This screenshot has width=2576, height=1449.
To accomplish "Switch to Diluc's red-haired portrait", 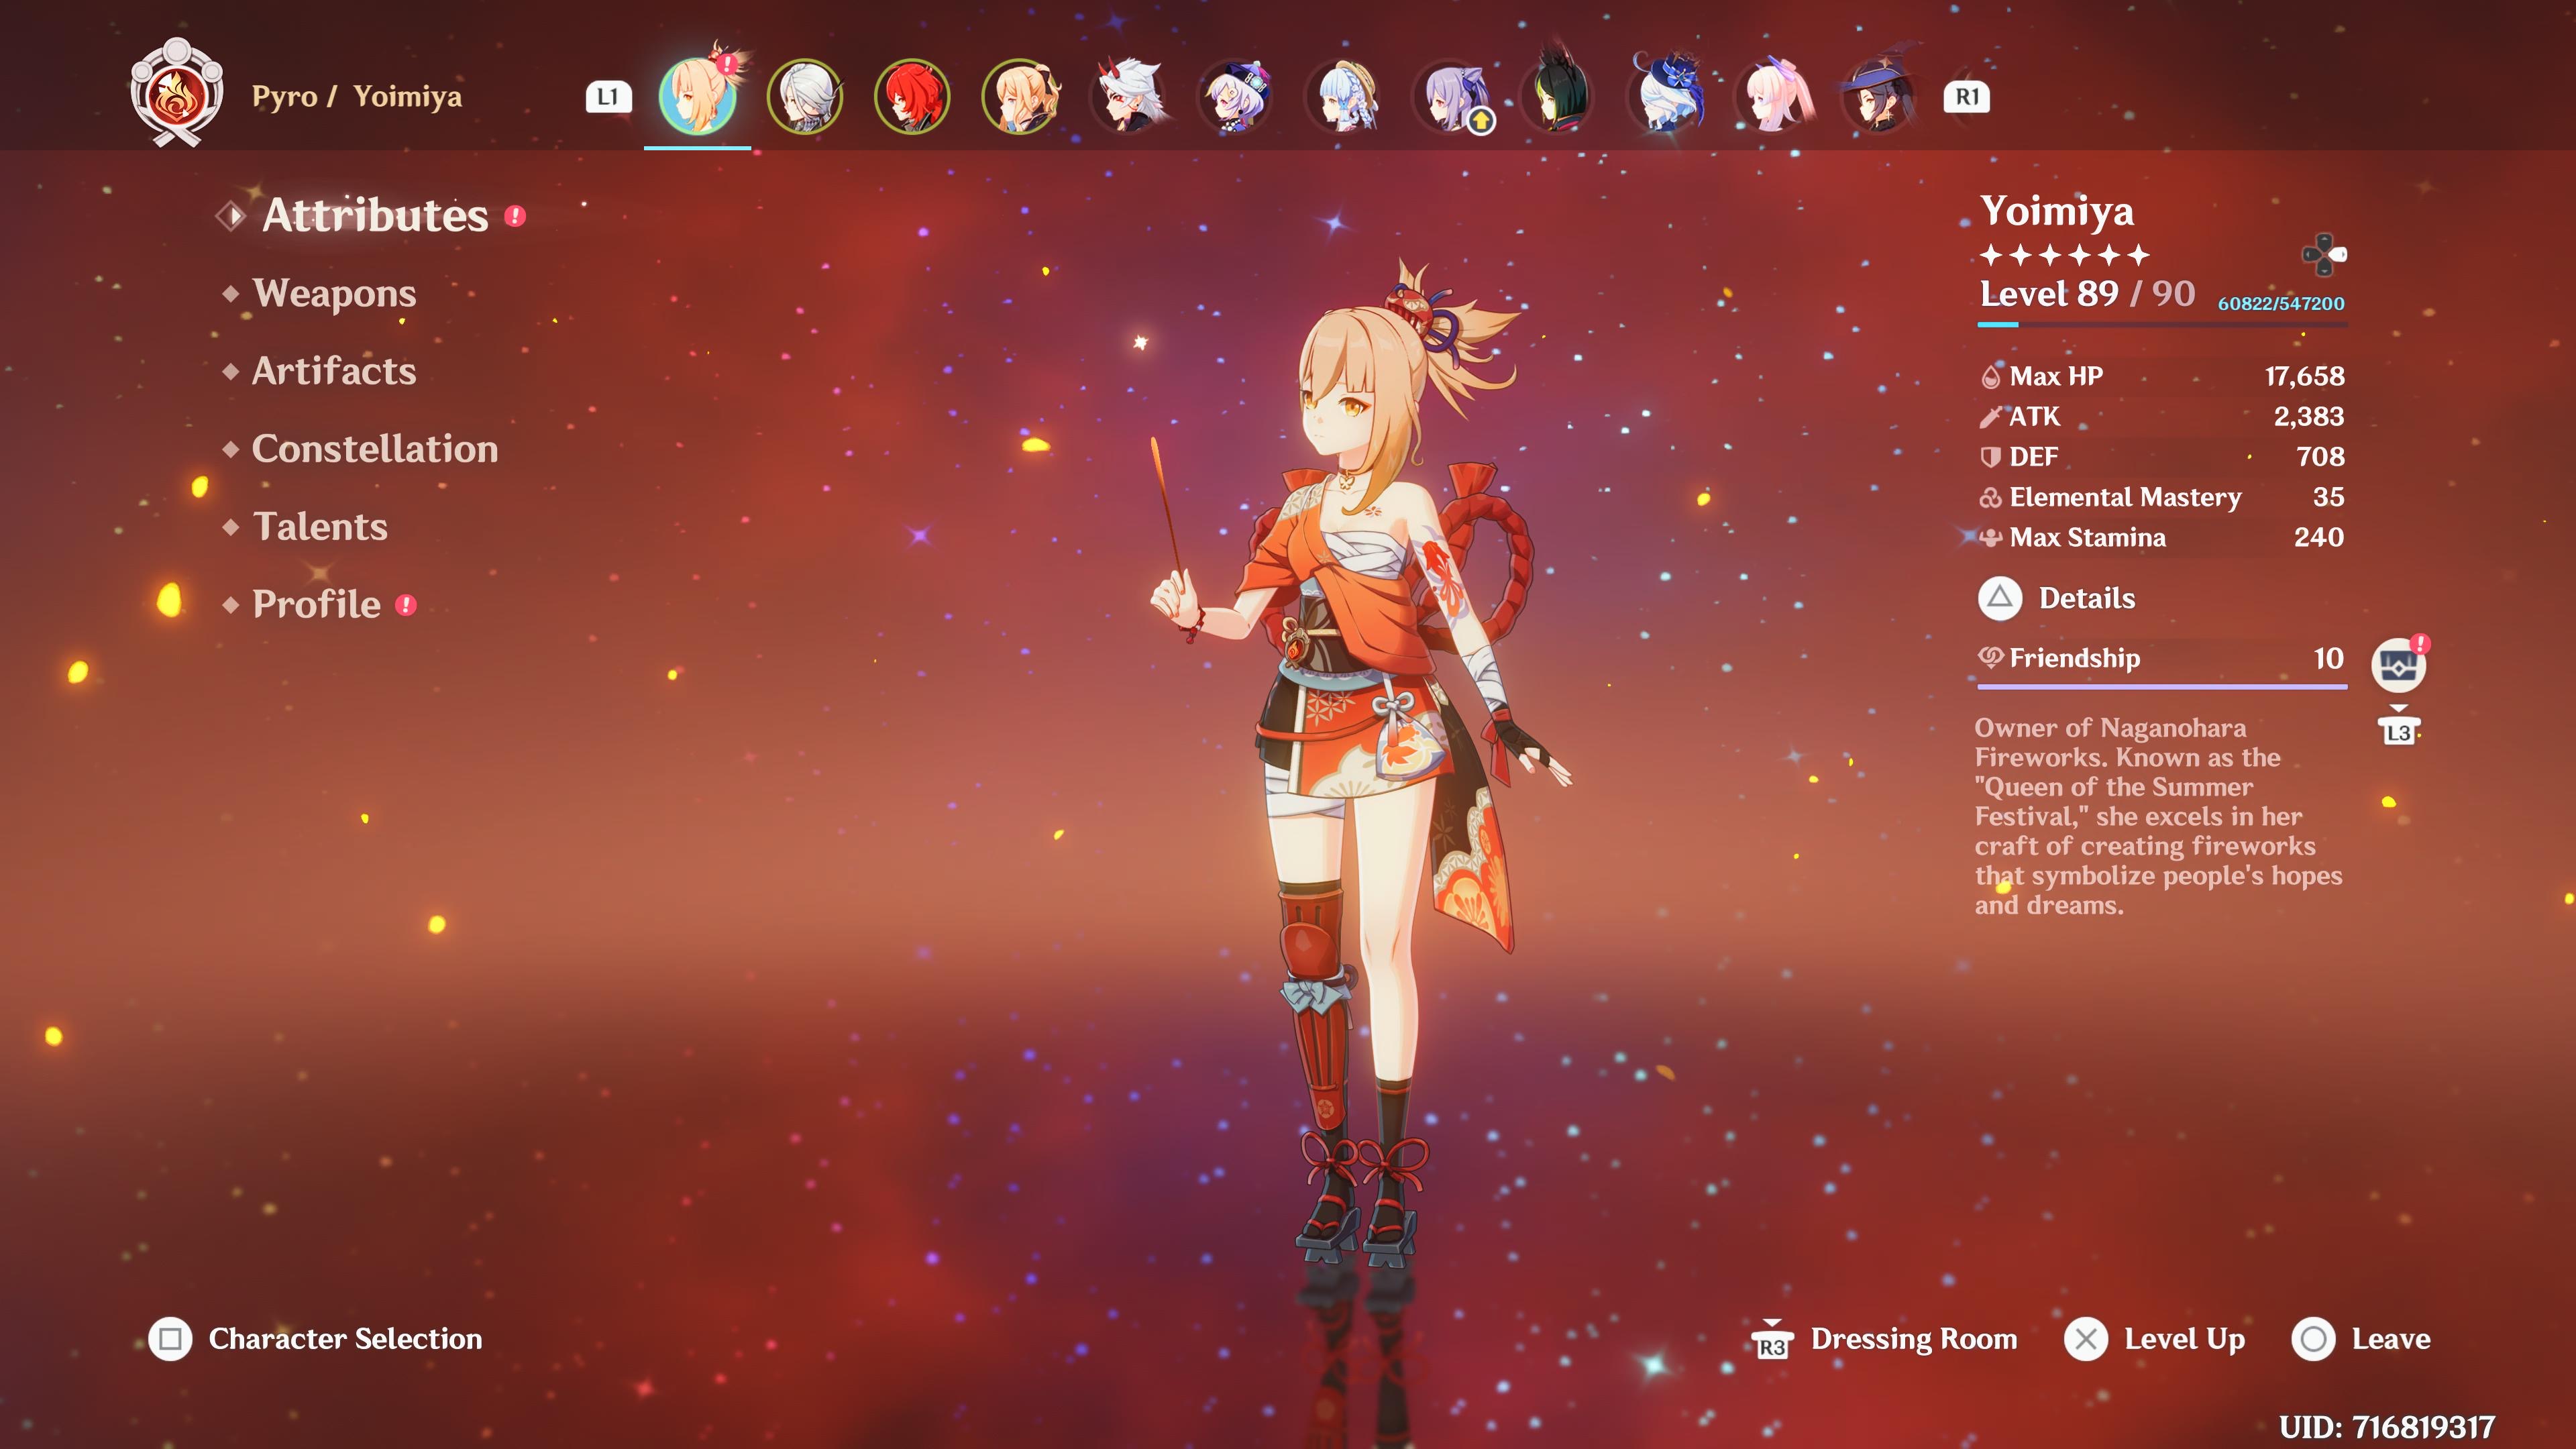I will coord(912,97).
